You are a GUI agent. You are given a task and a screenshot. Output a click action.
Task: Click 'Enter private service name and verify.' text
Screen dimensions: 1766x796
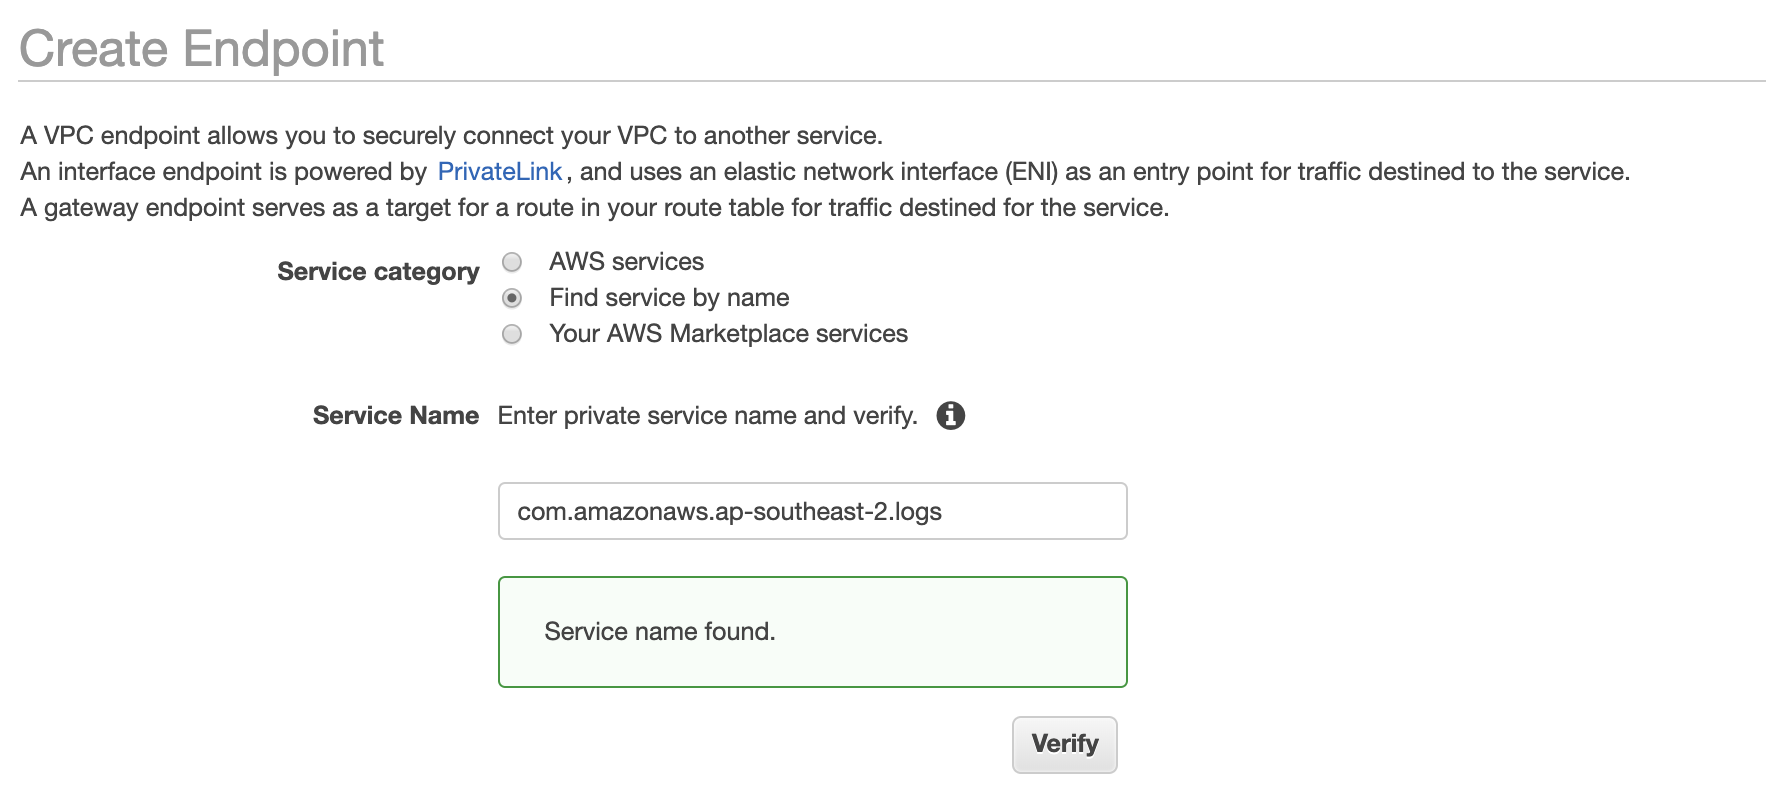[707, 416]
